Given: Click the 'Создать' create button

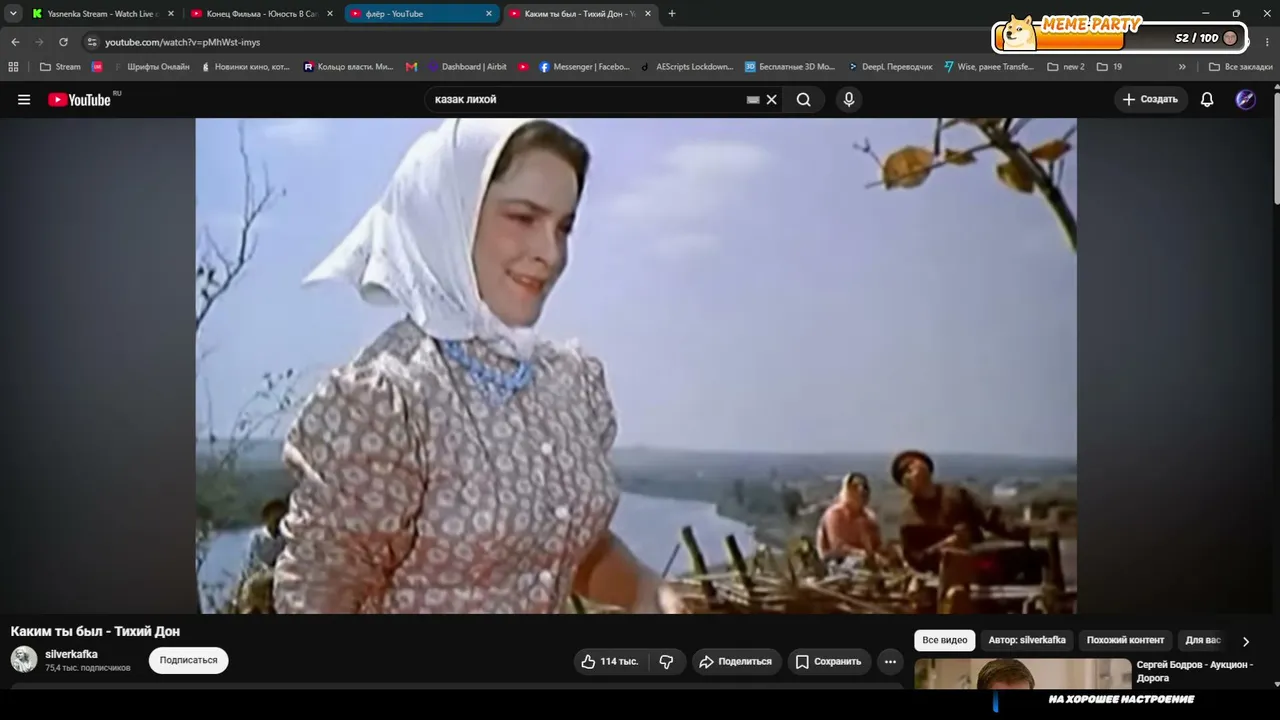Looking at the screenshot, I should pyautogui.click(x=1150, y=100).
